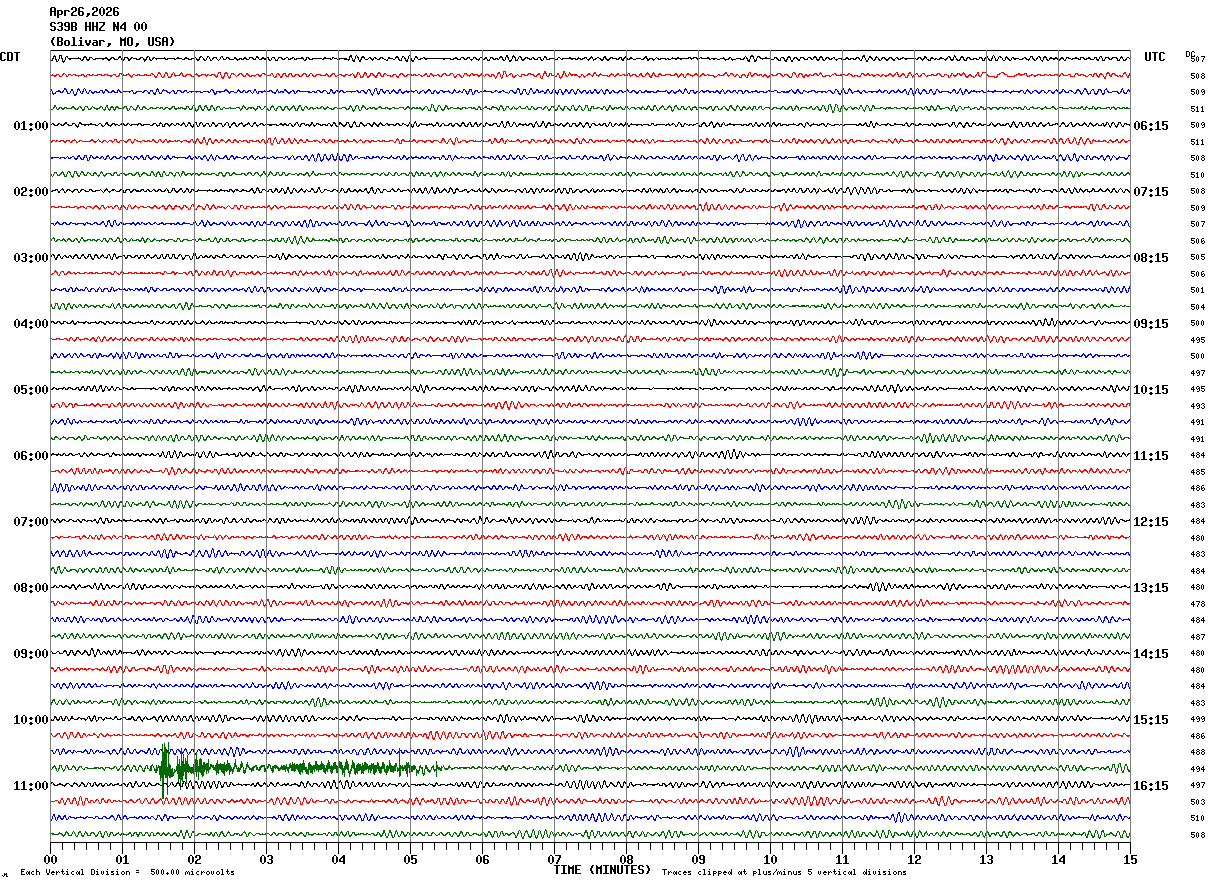Select the S39B HHZ N4 00 station label
Image resolution: width=1210 pixels, height=886 pixels.
98,27
